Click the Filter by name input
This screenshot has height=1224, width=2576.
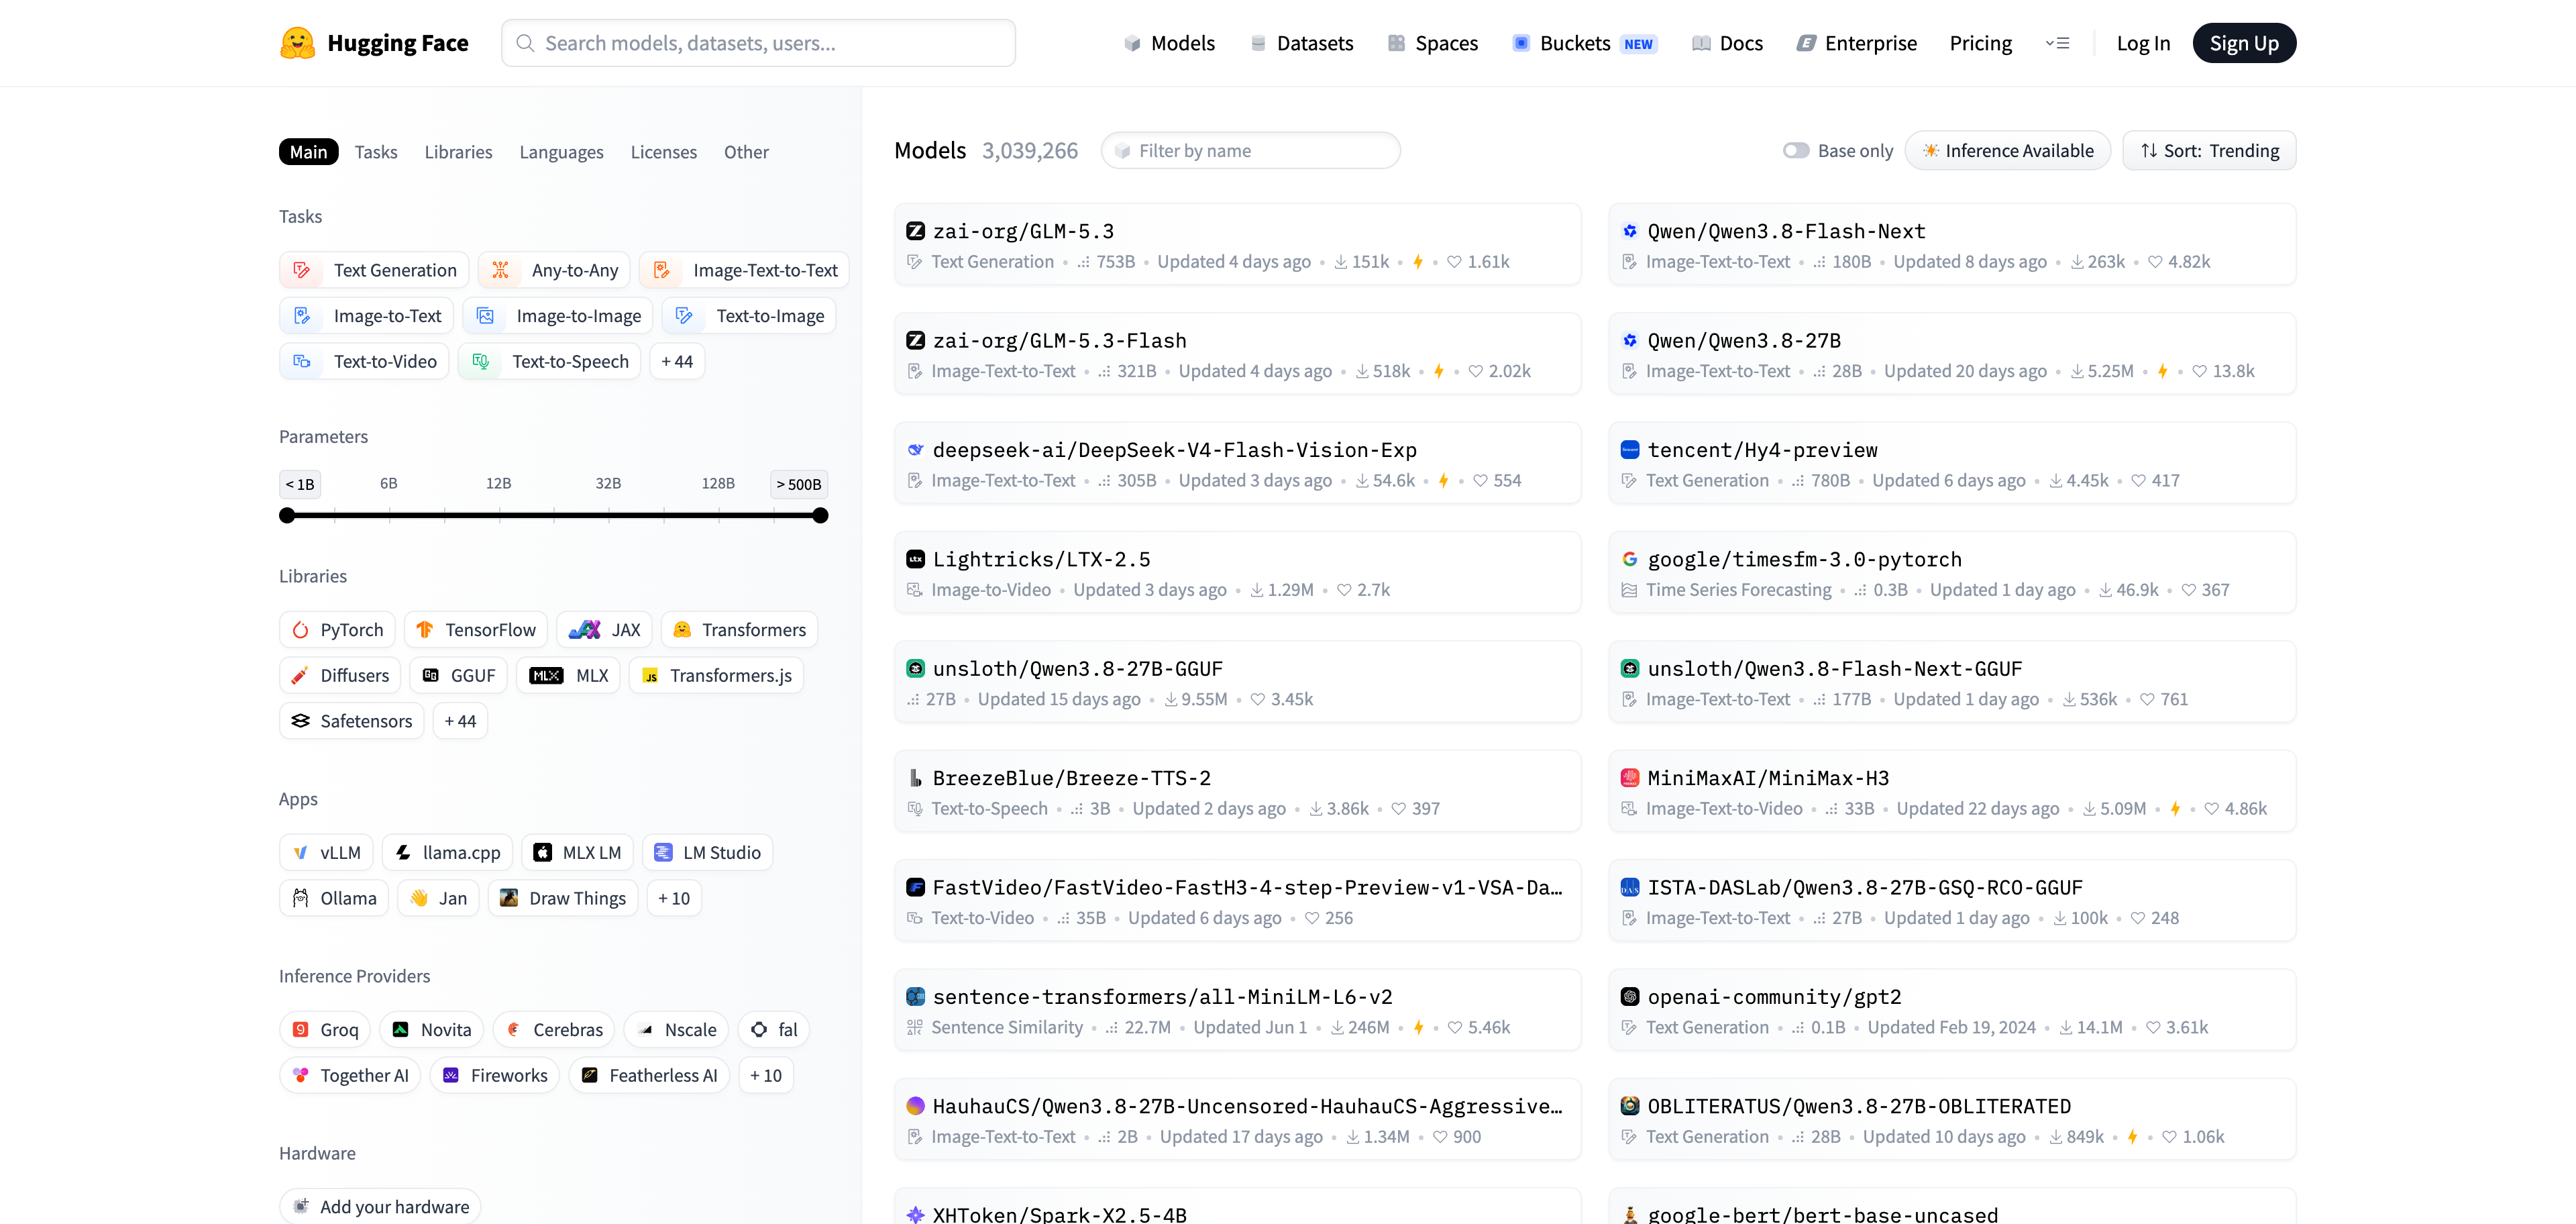(1250, 151)
